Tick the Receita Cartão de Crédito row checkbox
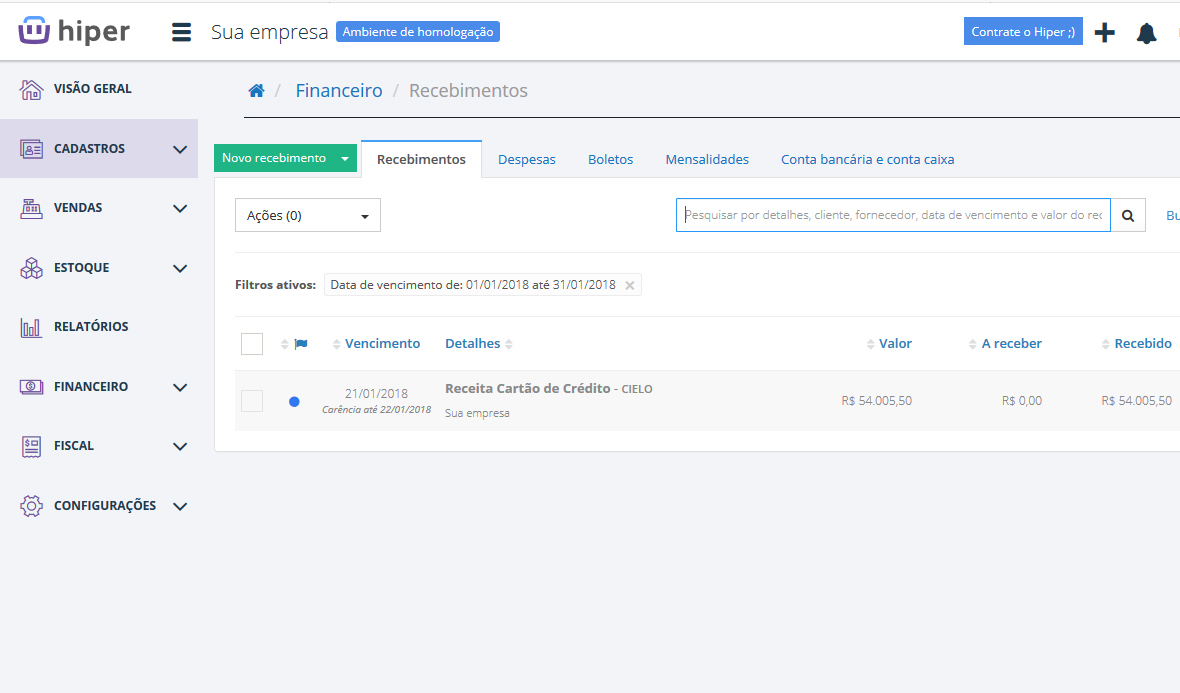Viewport: 1180px width, 693px height. 252,401
